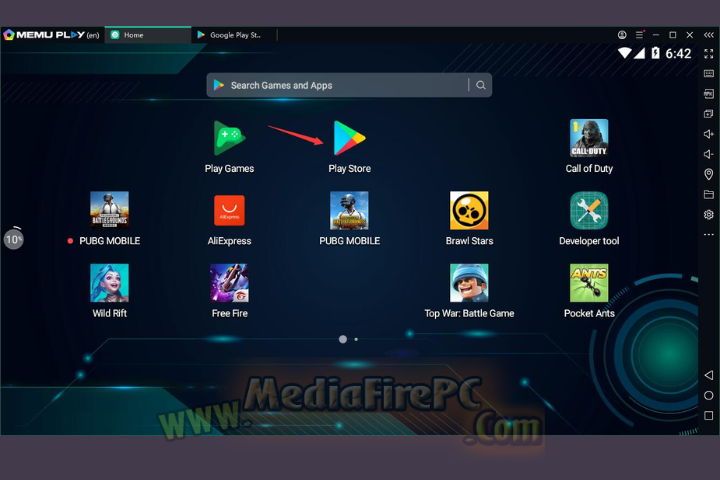The image size is (720, 480).
Task: Click the cellular signal status icon
Action: [x=639, y=53]
